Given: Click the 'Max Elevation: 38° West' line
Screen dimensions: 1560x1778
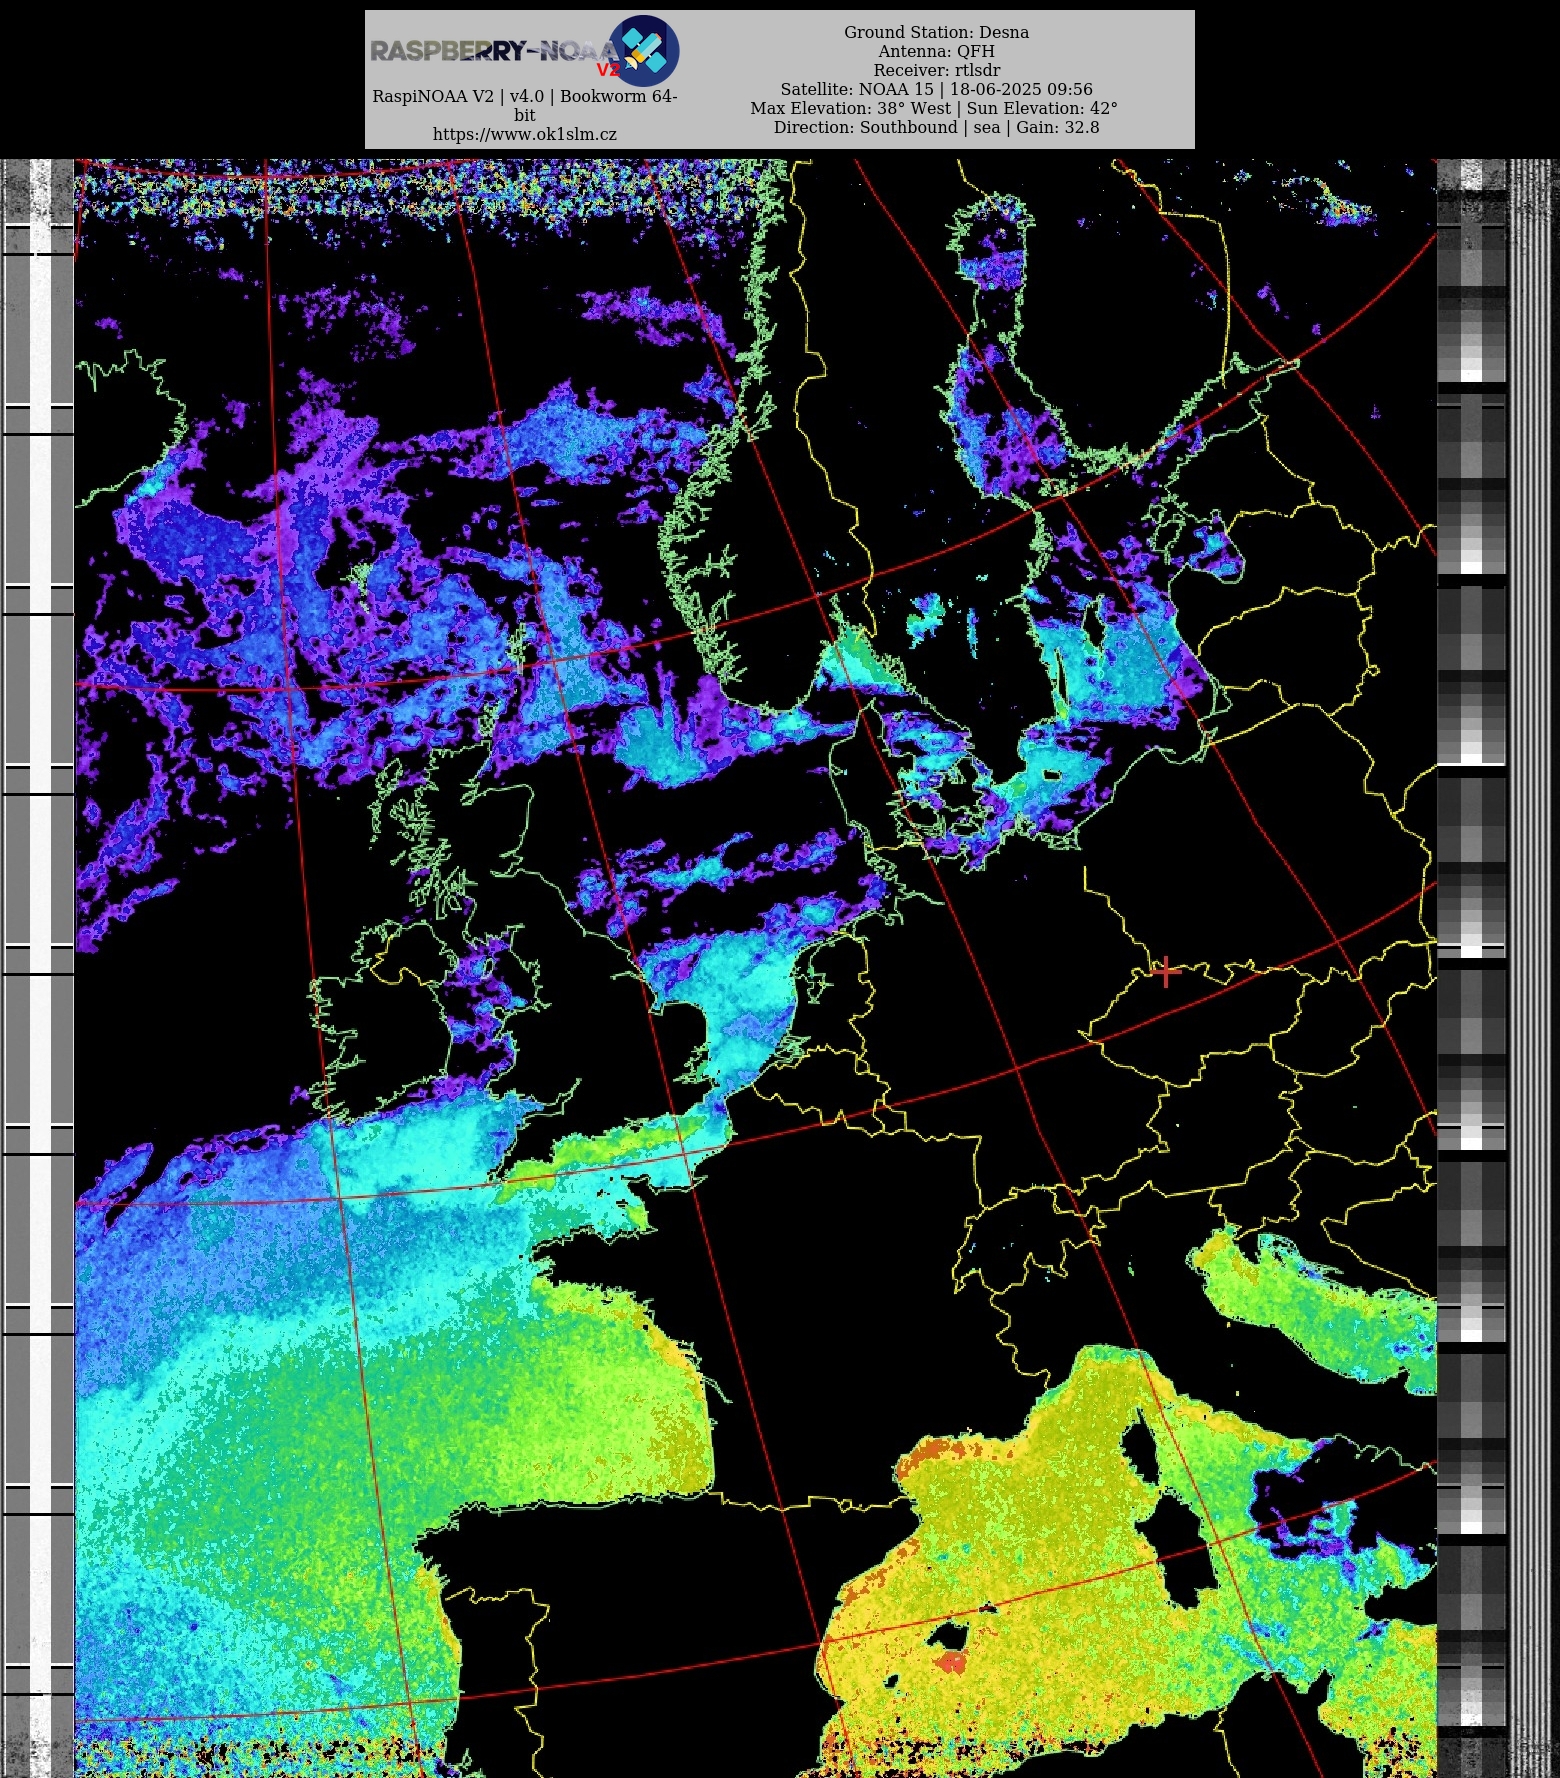Looking at the screenshot, I should (934, 108).
